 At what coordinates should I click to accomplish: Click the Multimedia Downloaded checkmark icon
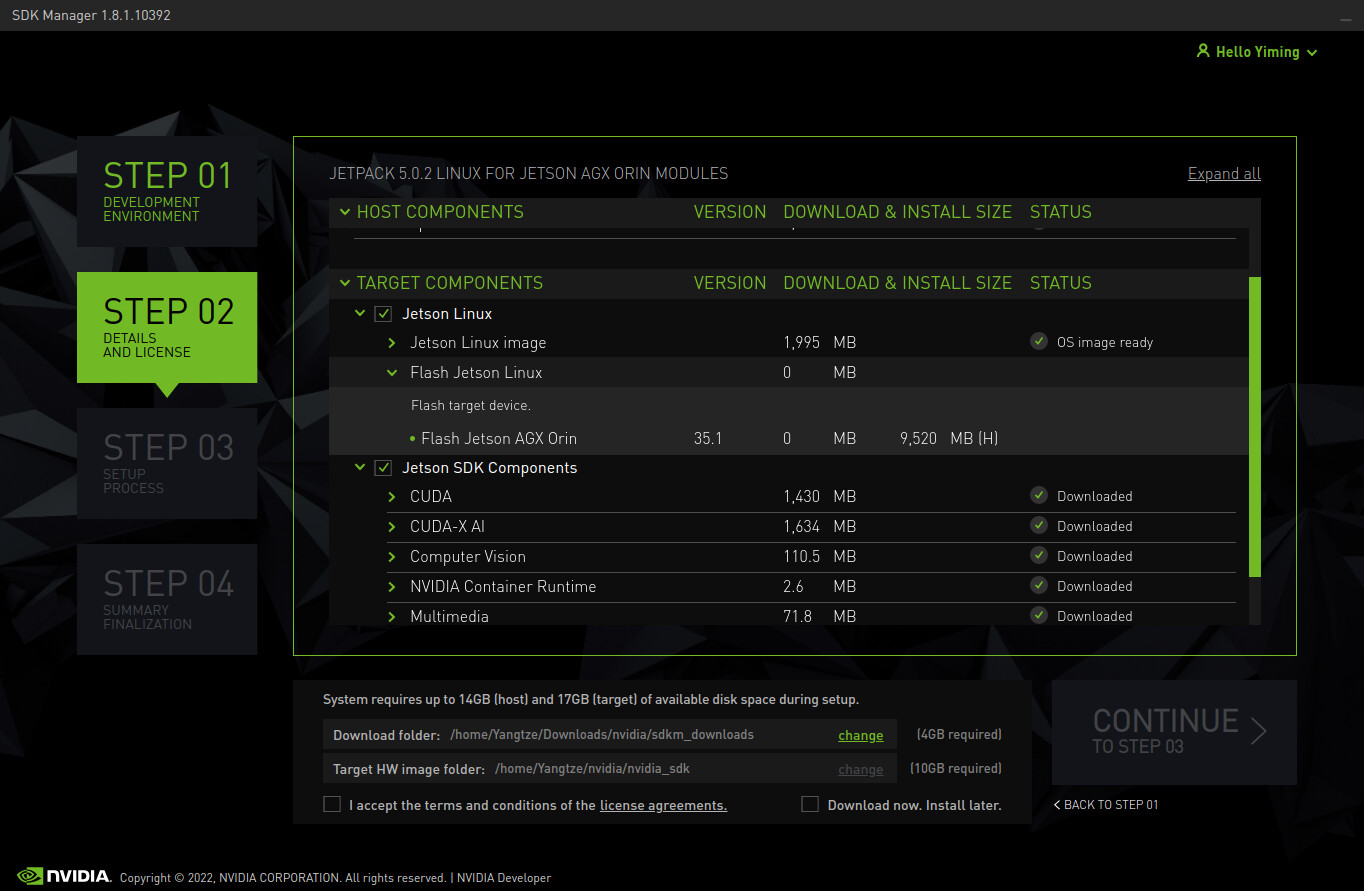tap(1039, 615)
